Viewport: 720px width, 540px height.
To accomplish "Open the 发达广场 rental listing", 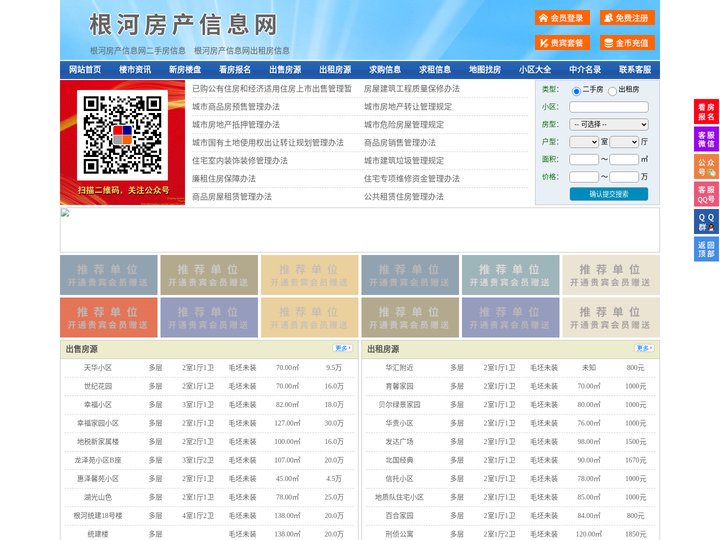I will click(x=399, y=442).
